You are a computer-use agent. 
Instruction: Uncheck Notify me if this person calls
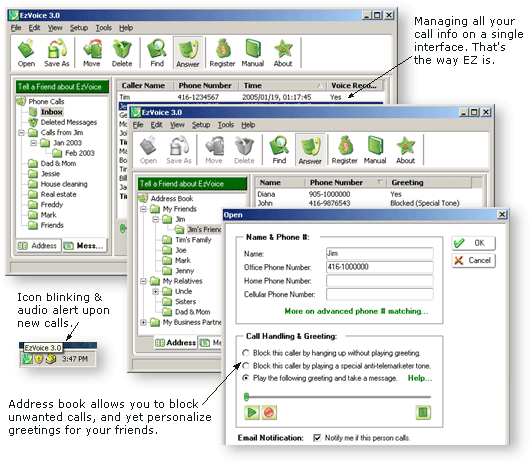317,438
